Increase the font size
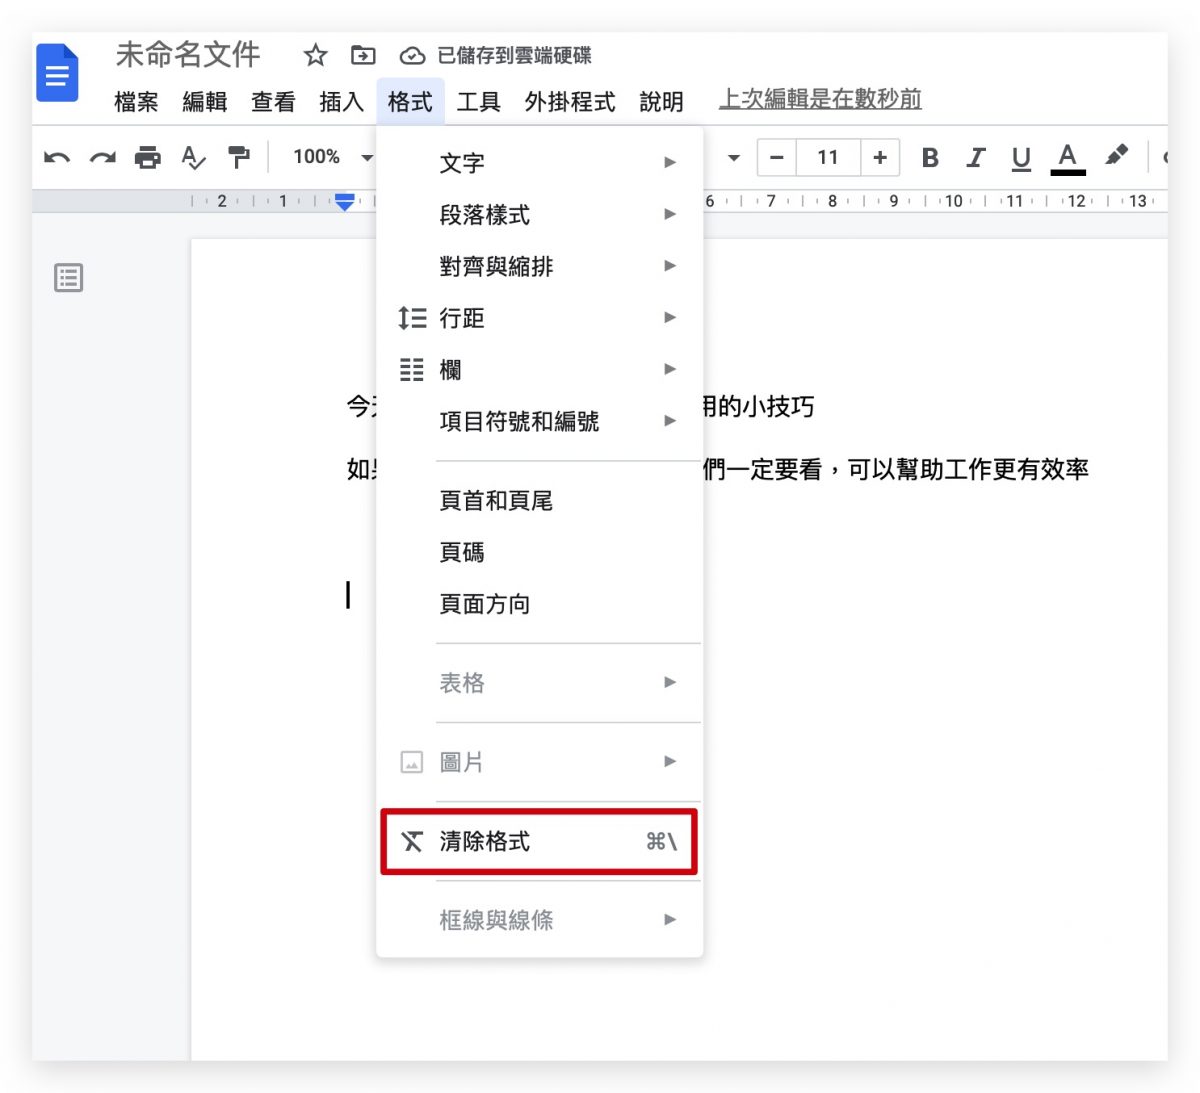 click(x=880, y=157)
